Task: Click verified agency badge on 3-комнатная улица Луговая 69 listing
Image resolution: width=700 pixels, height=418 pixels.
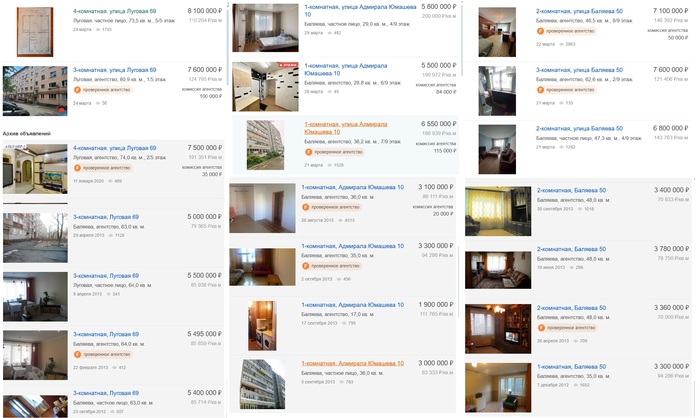Action: [x=103, y=90]
